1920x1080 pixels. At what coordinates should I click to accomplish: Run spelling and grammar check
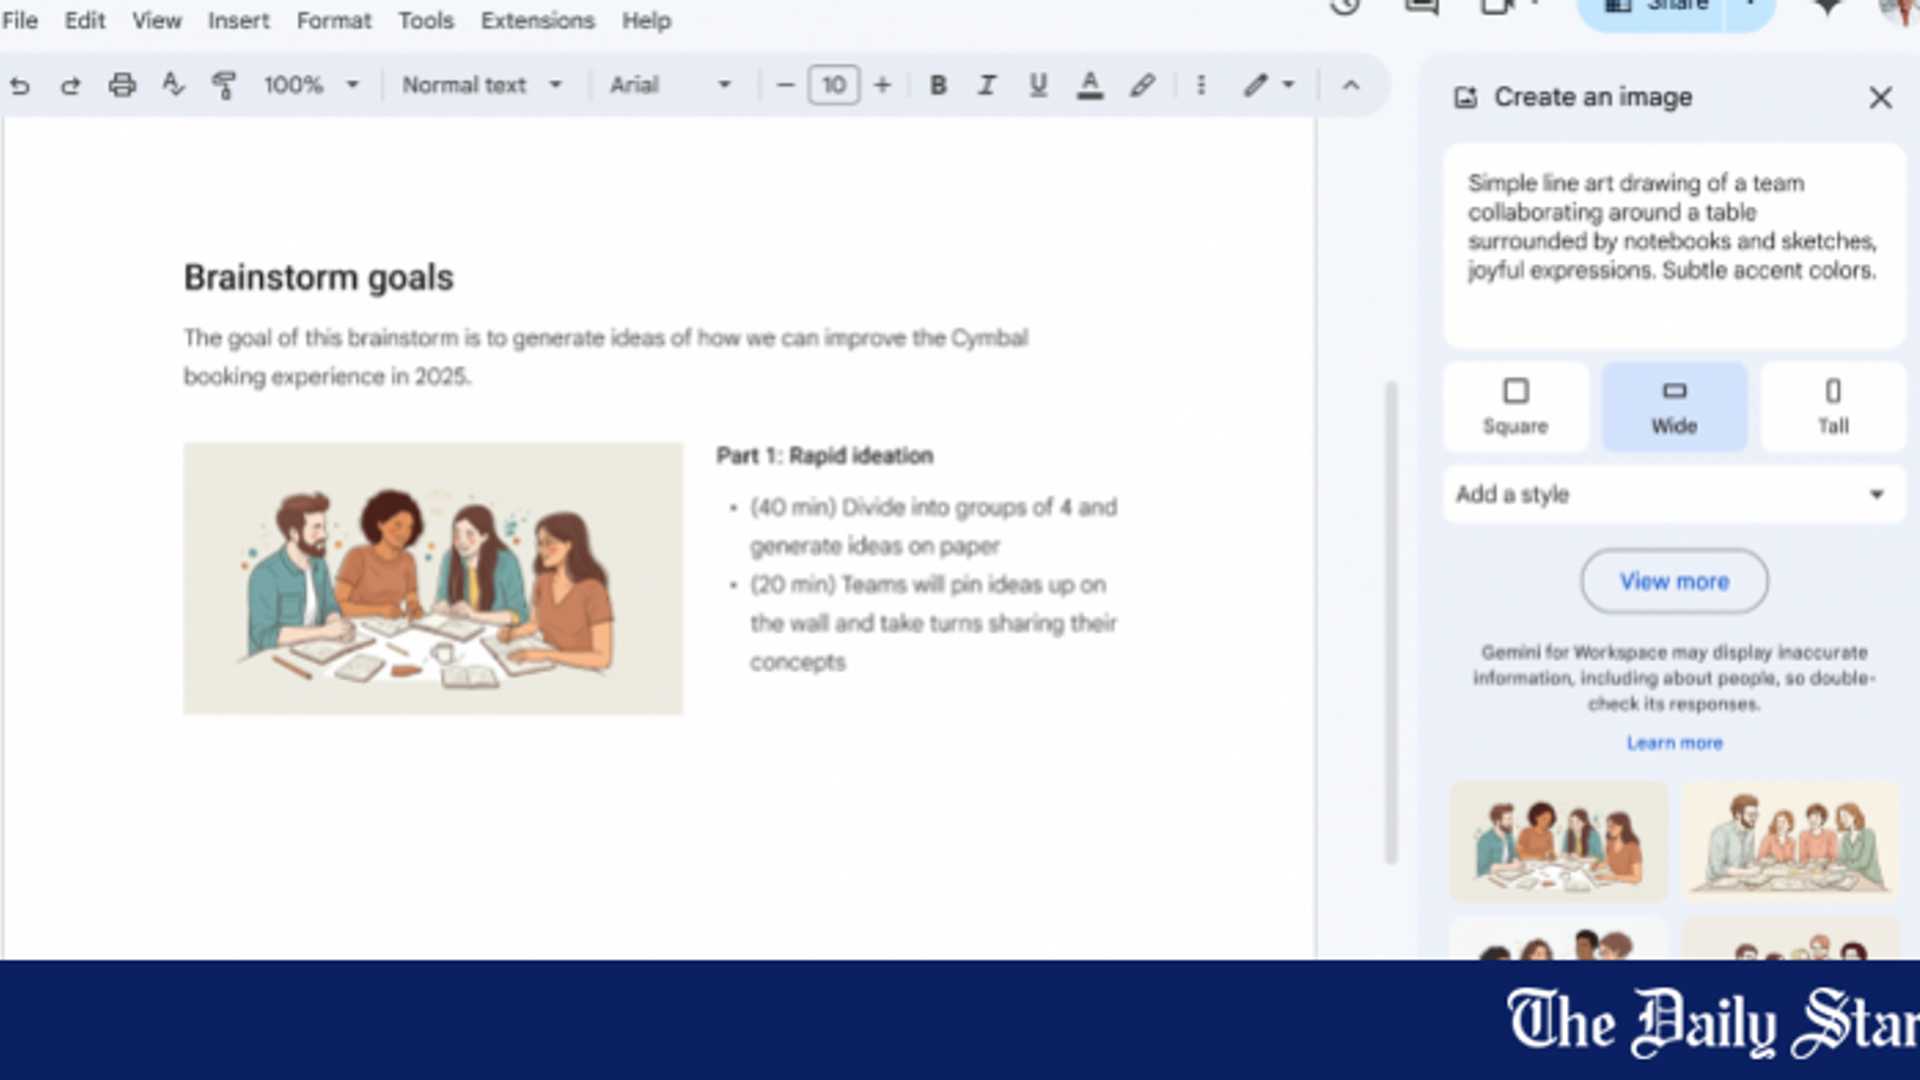tap(173, 85)
